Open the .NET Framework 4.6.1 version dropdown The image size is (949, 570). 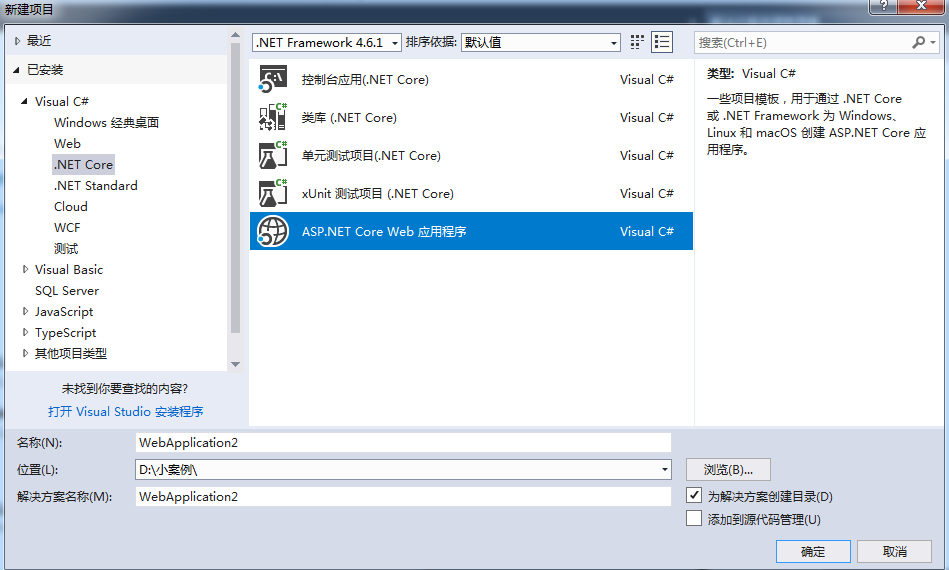pos(326,42)
